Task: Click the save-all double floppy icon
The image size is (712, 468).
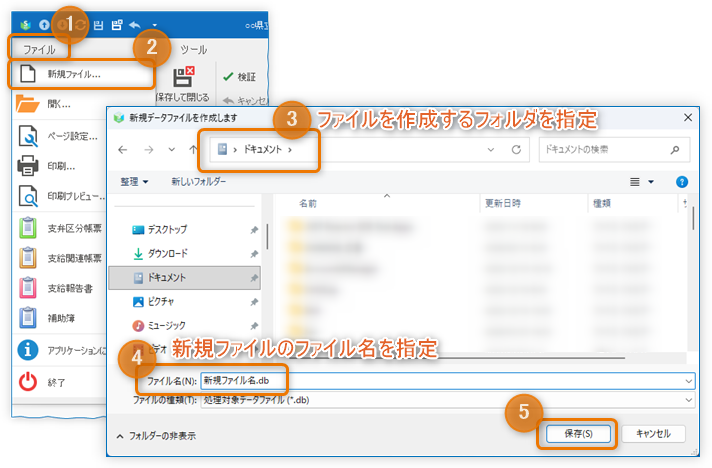Action: point(117,25)
